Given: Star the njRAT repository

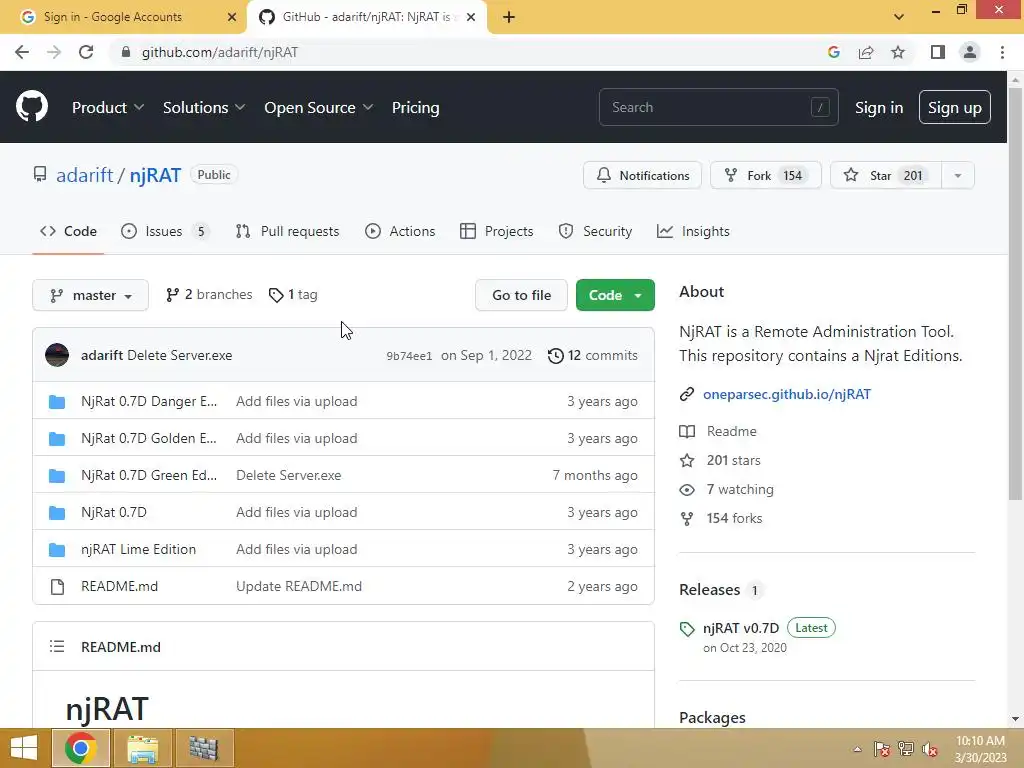Looking at the screenshot, I should coord(886,175).
